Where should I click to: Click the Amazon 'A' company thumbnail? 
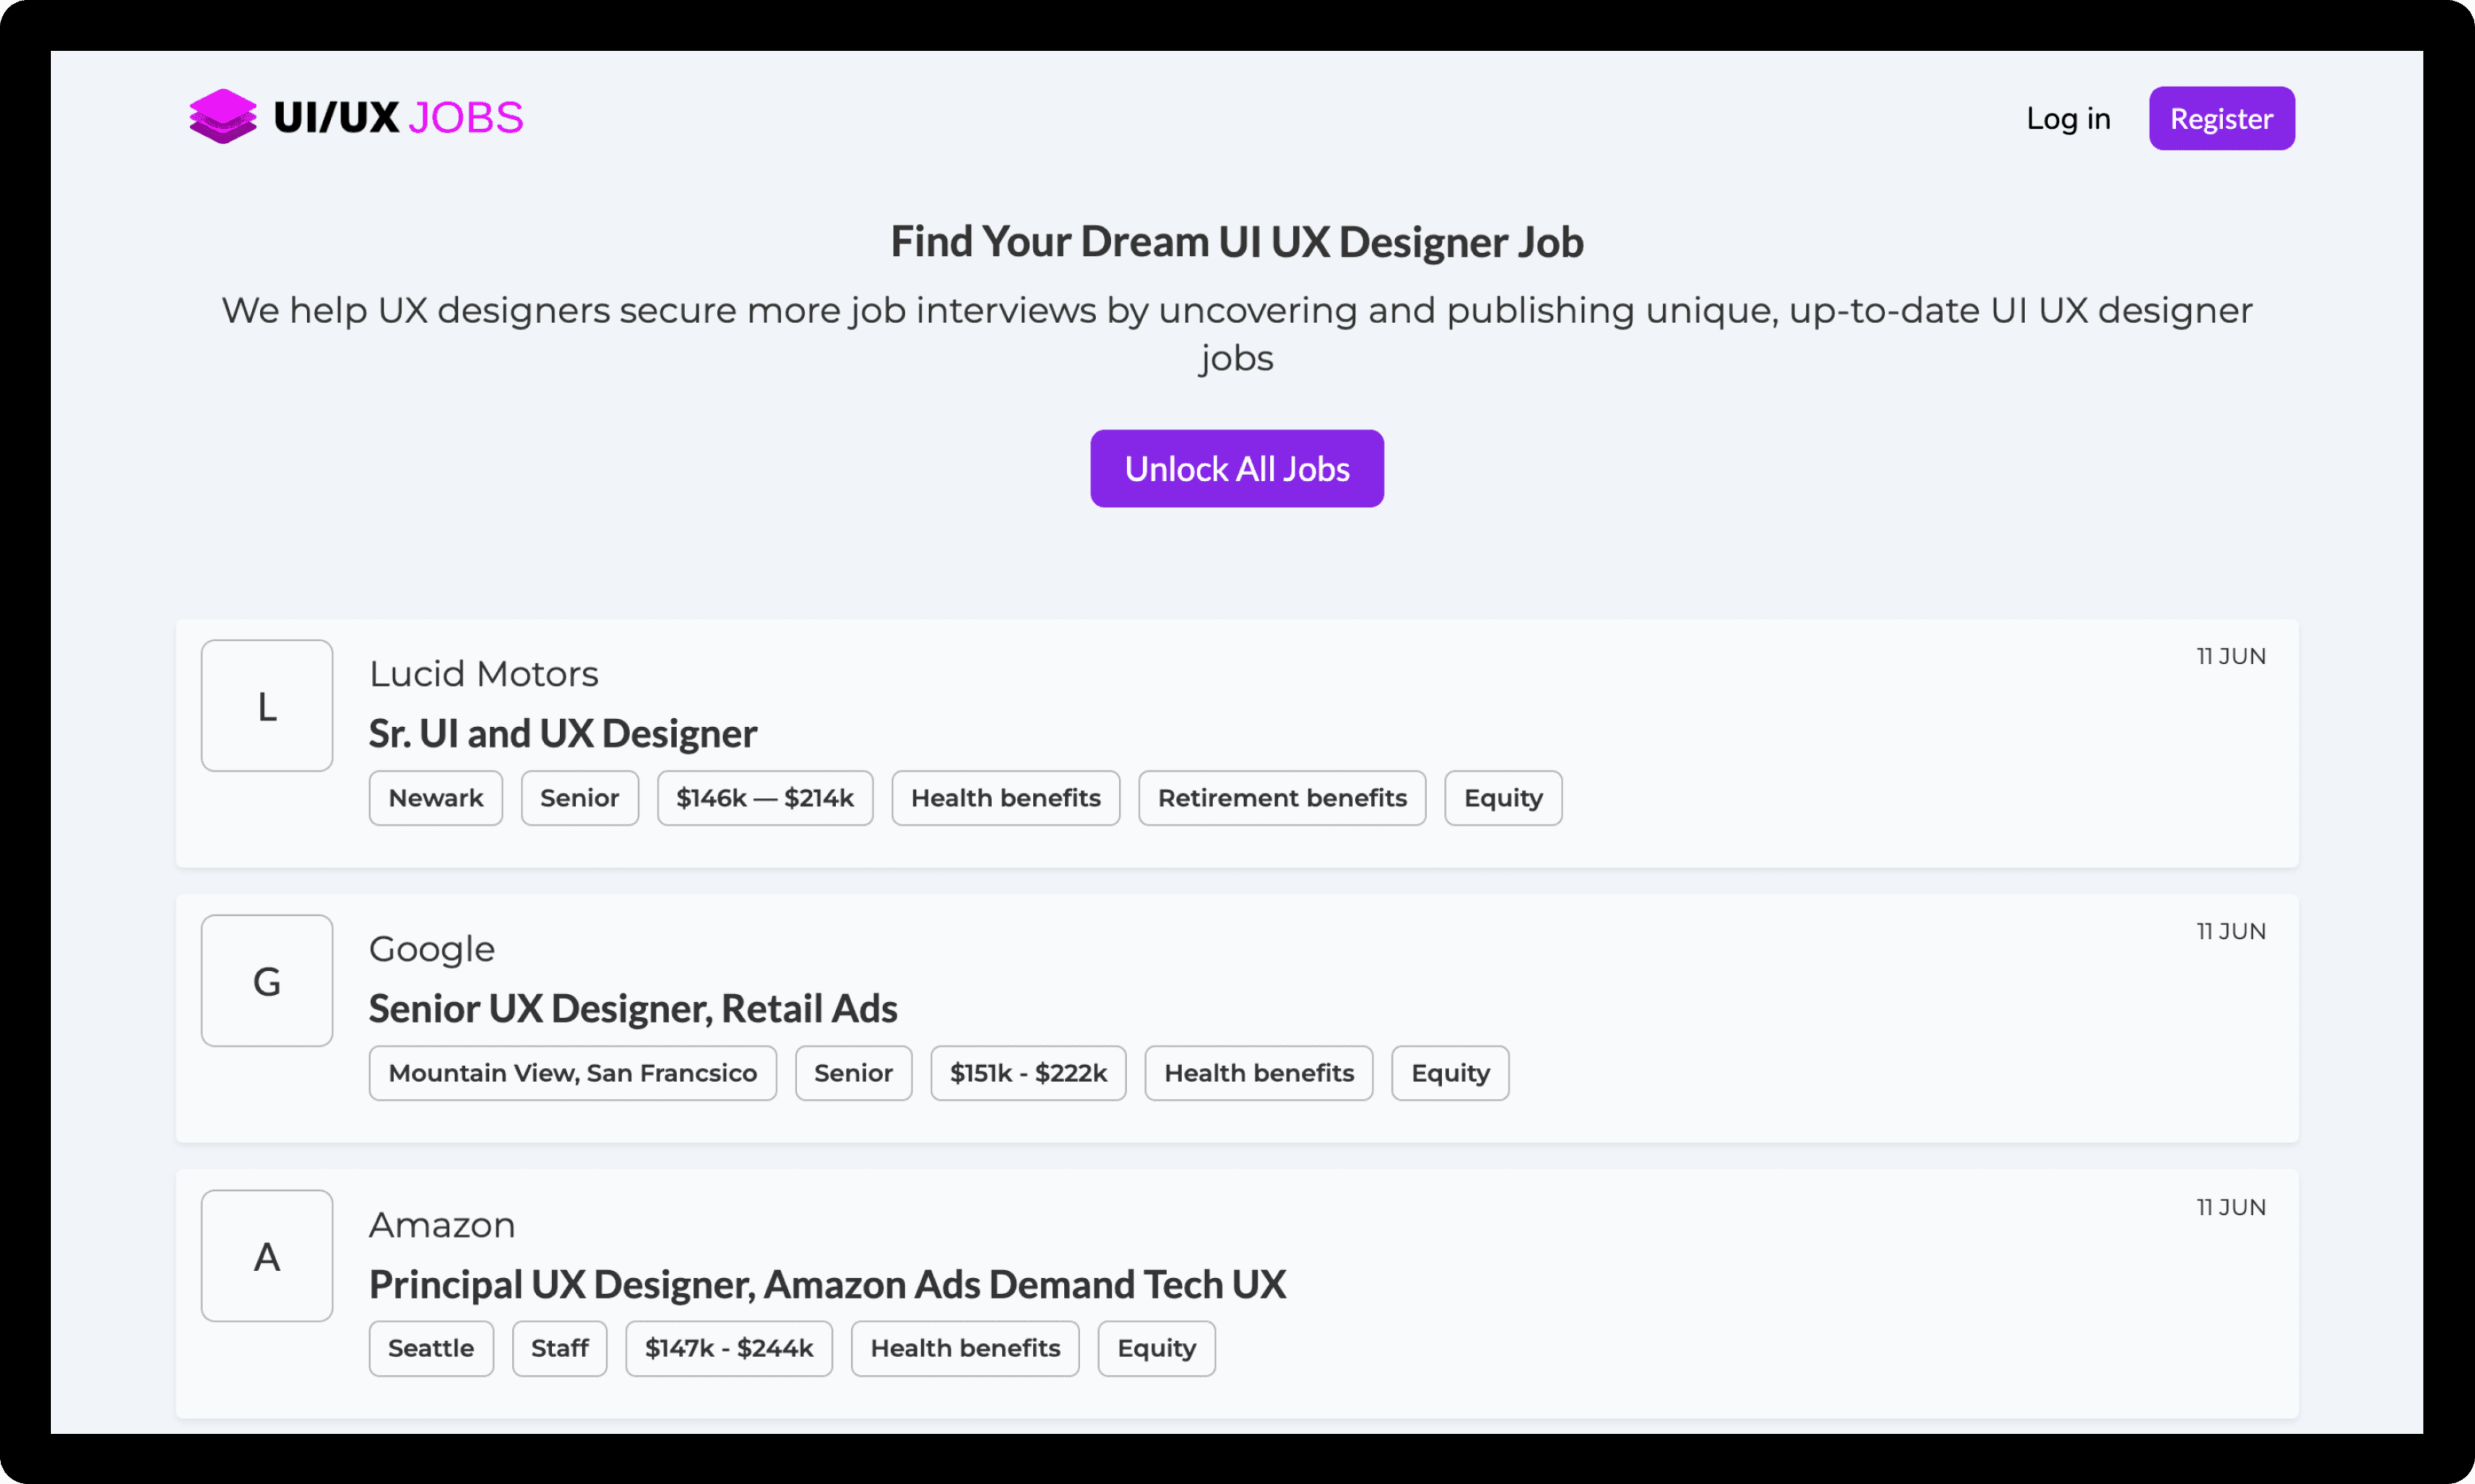[267, 1256]
